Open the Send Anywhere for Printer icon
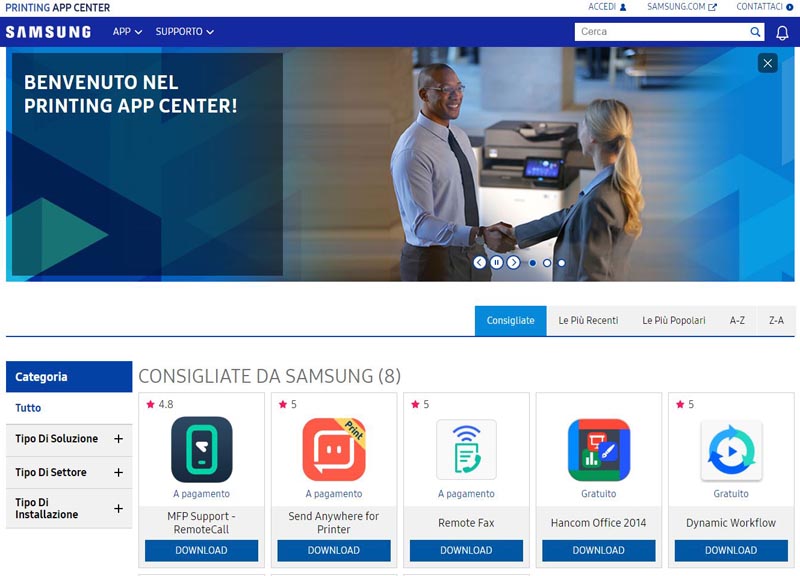 pos(334,449)
